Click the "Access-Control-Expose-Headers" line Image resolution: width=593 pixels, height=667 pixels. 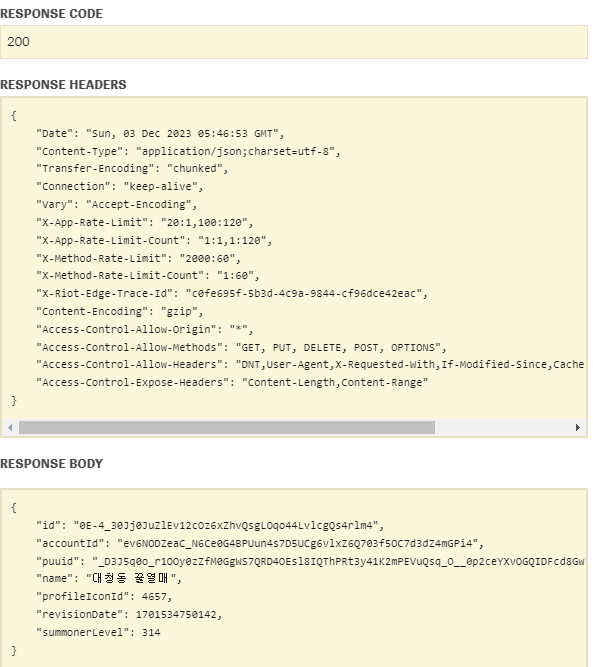coord(232,382)
